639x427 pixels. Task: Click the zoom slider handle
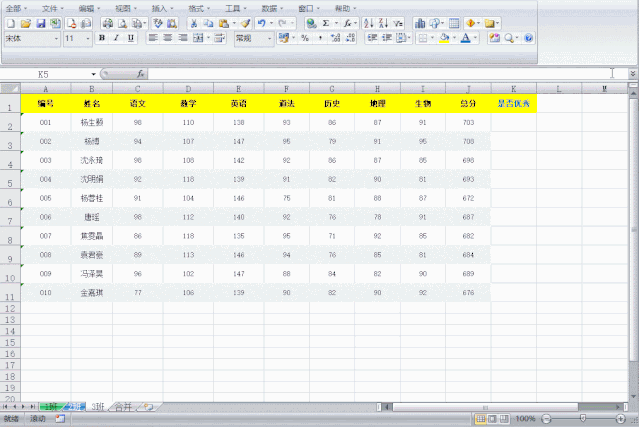pos(583,418)
